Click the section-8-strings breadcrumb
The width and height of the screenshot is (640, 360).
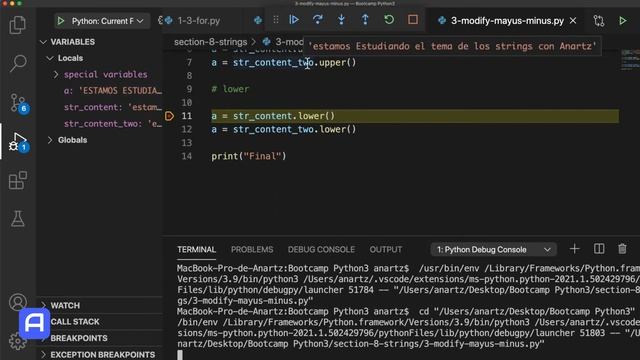click(211, 42)
